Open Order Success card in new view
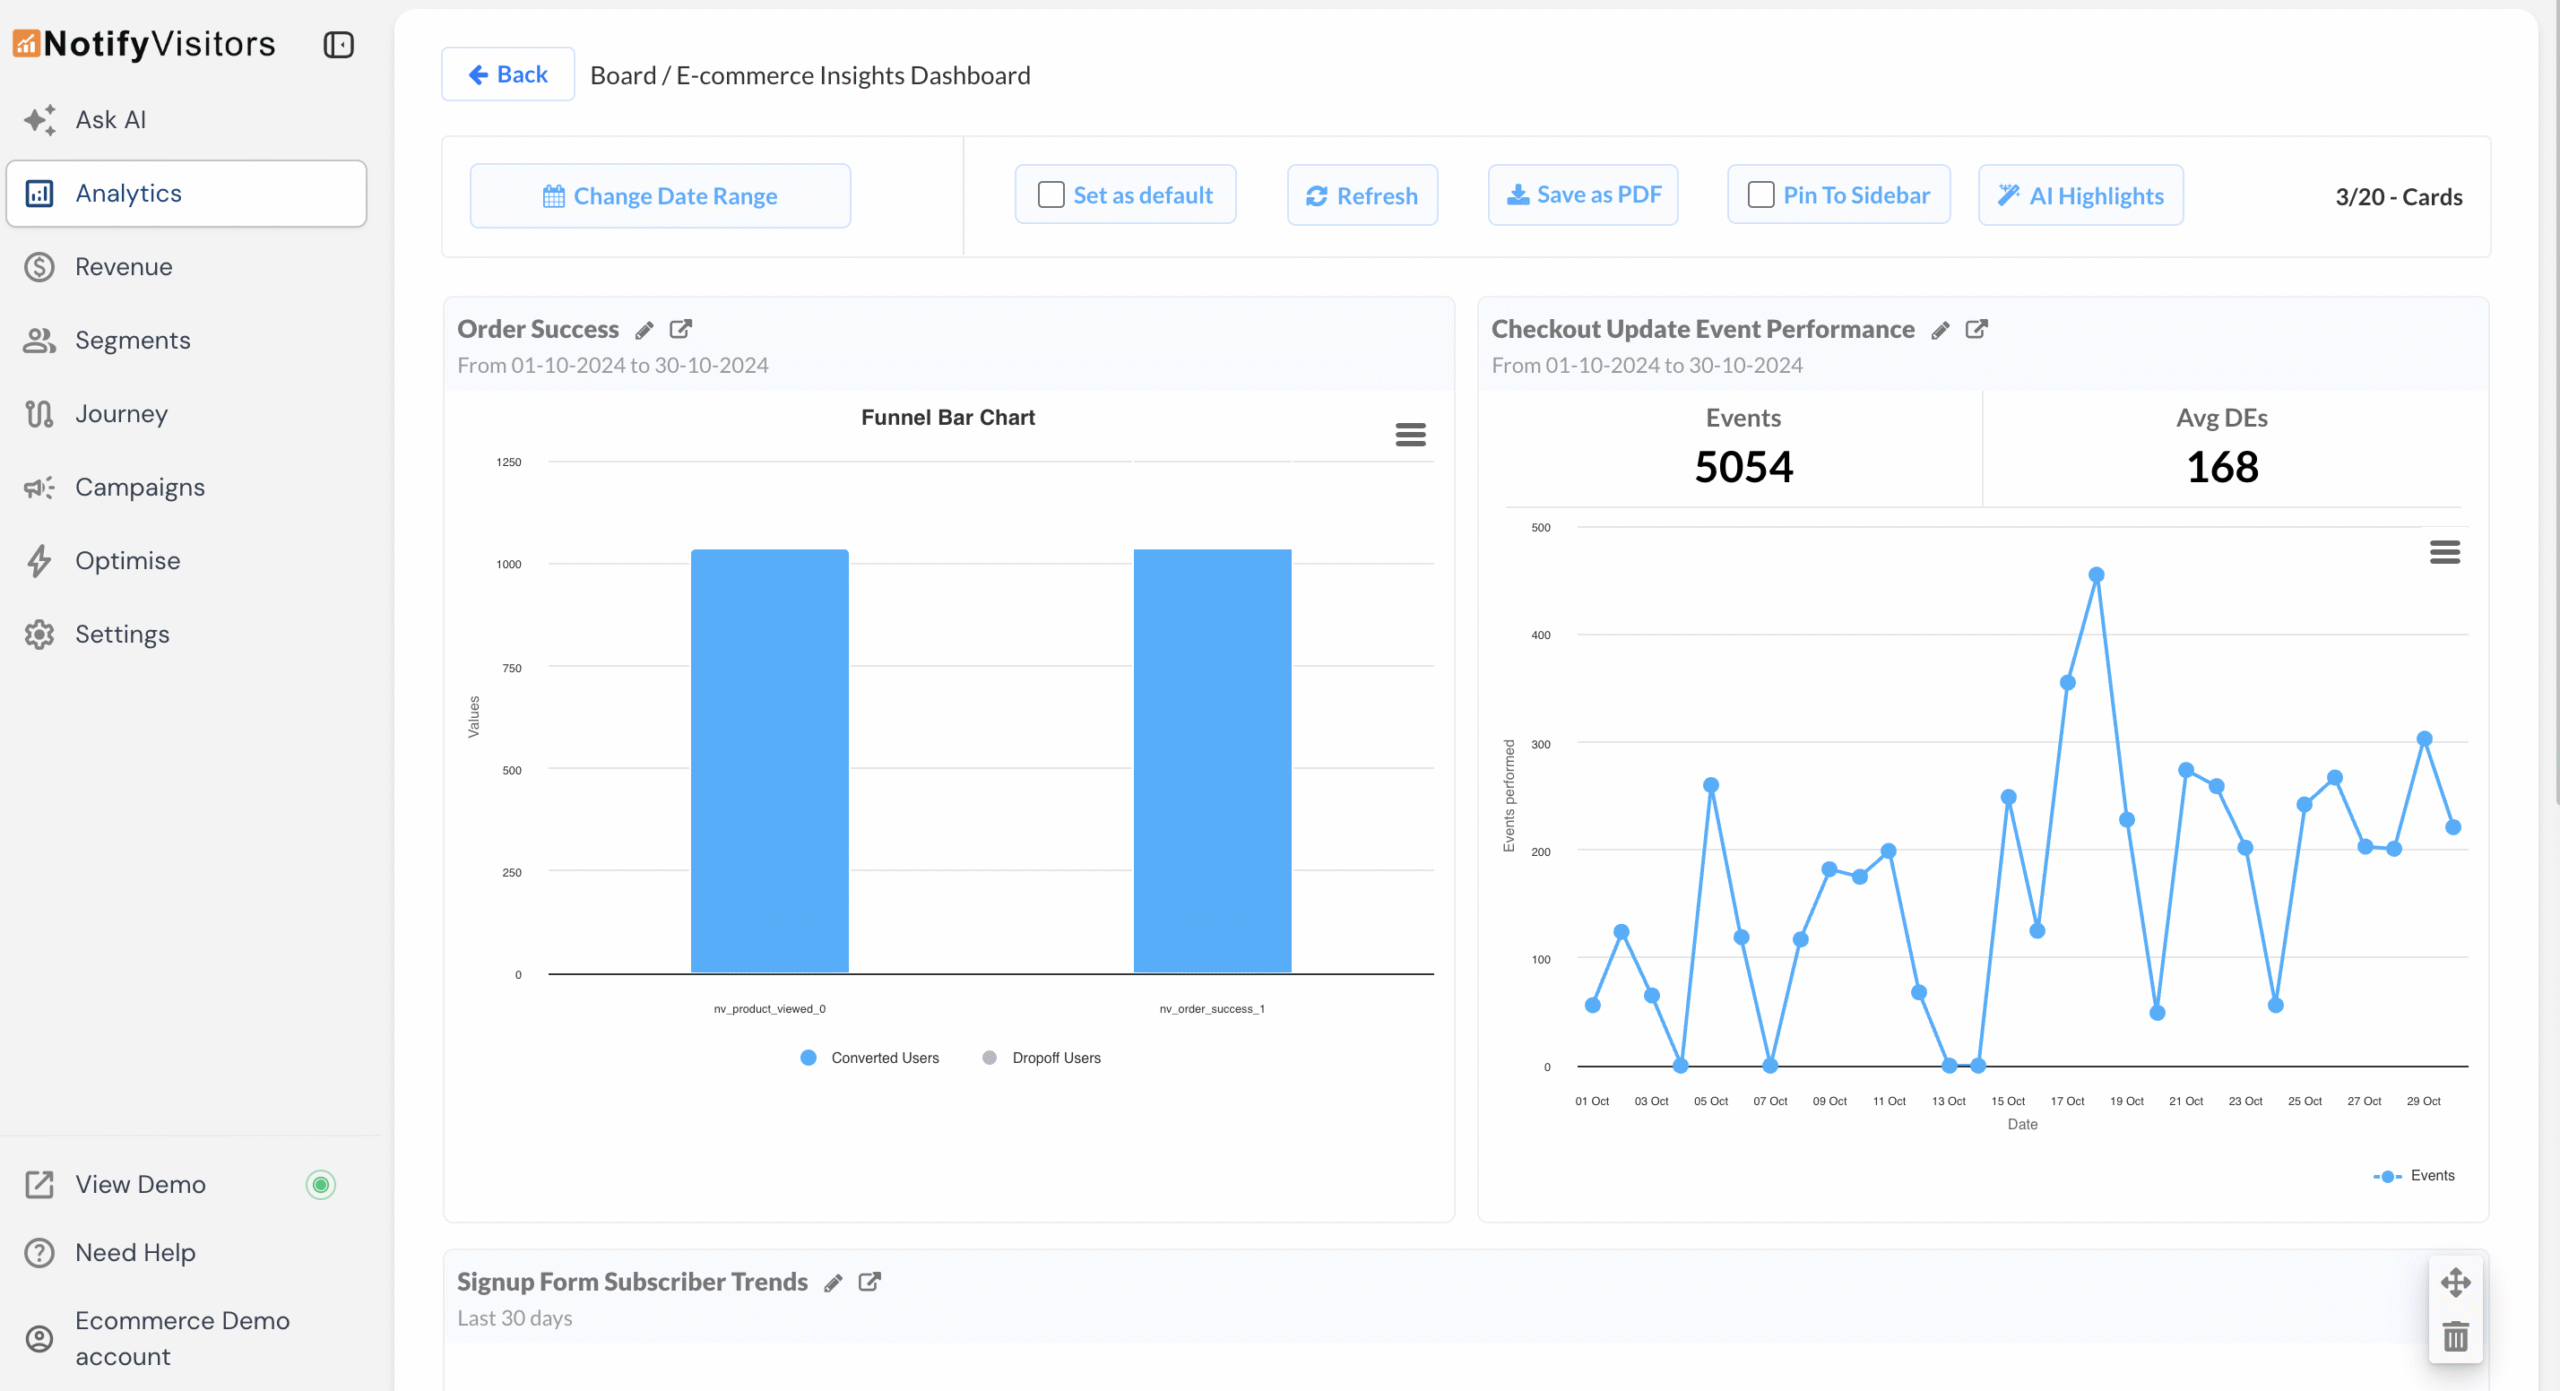The height and width of the screenshot is (1391, 2560). click(x=682, y=329)
